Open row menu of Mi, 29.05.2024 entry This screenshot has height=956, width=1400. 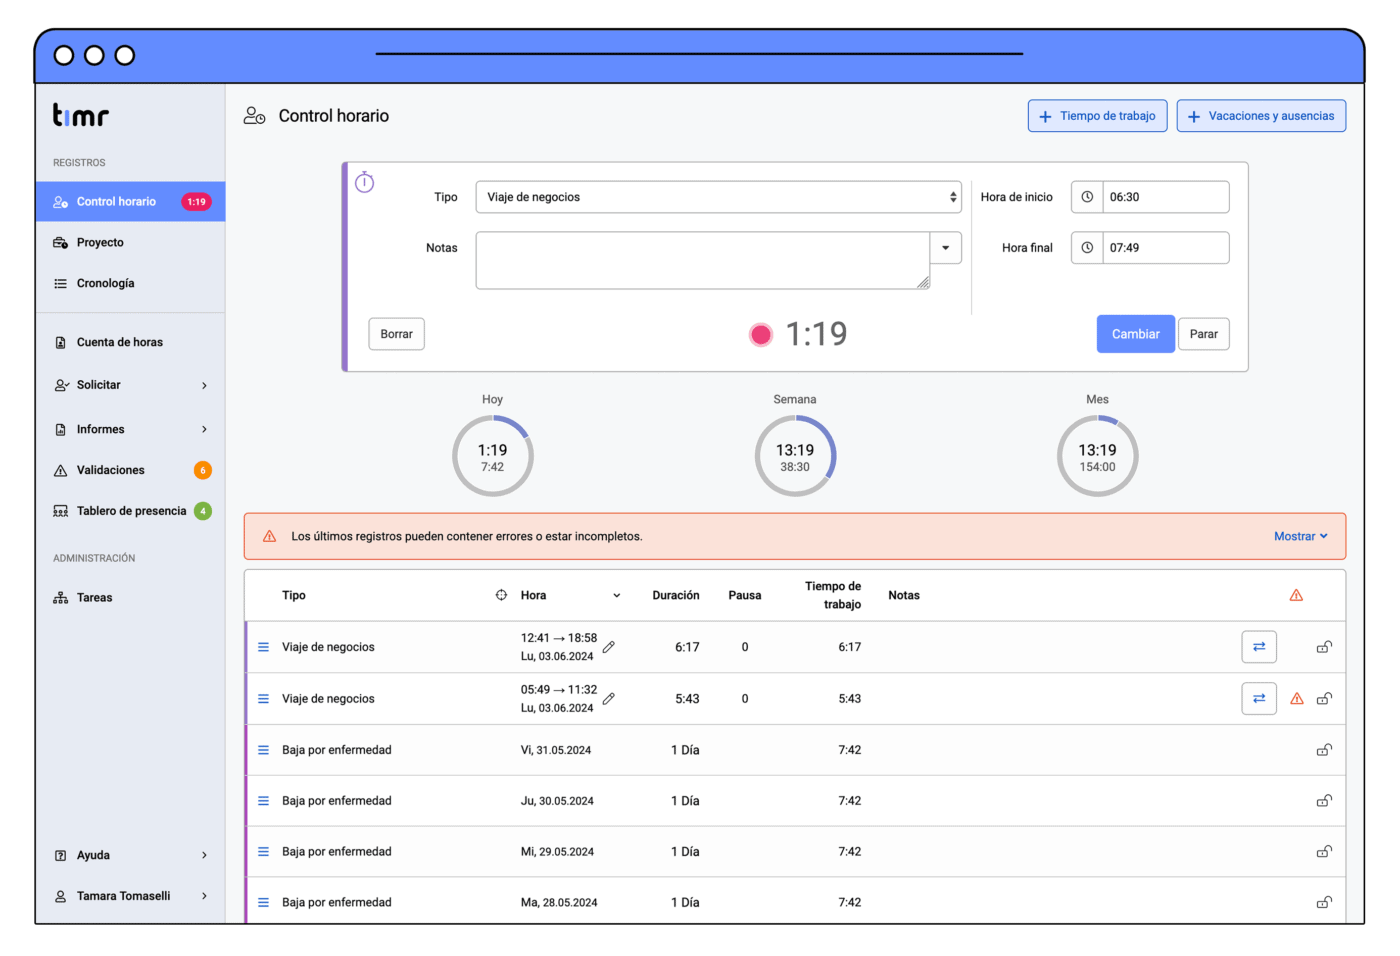264,852
